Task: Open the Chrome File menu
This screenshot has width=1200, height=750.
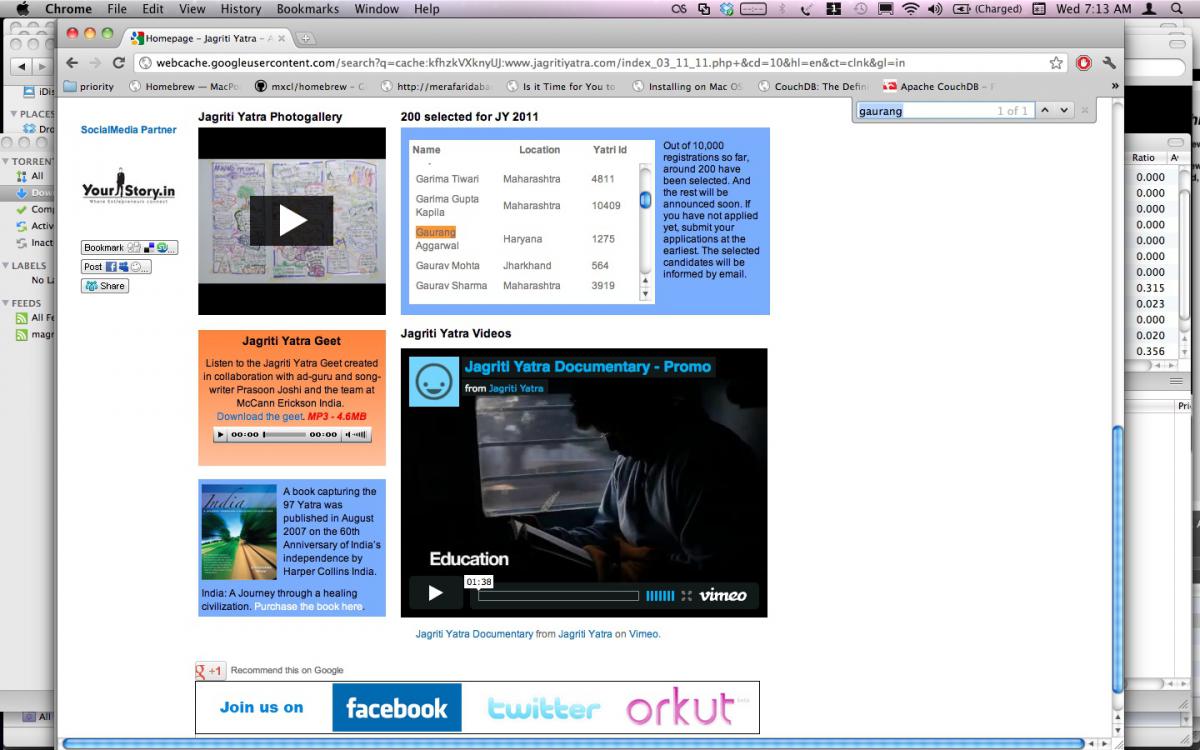Action: pyautogui.click(x=117, y=9)
